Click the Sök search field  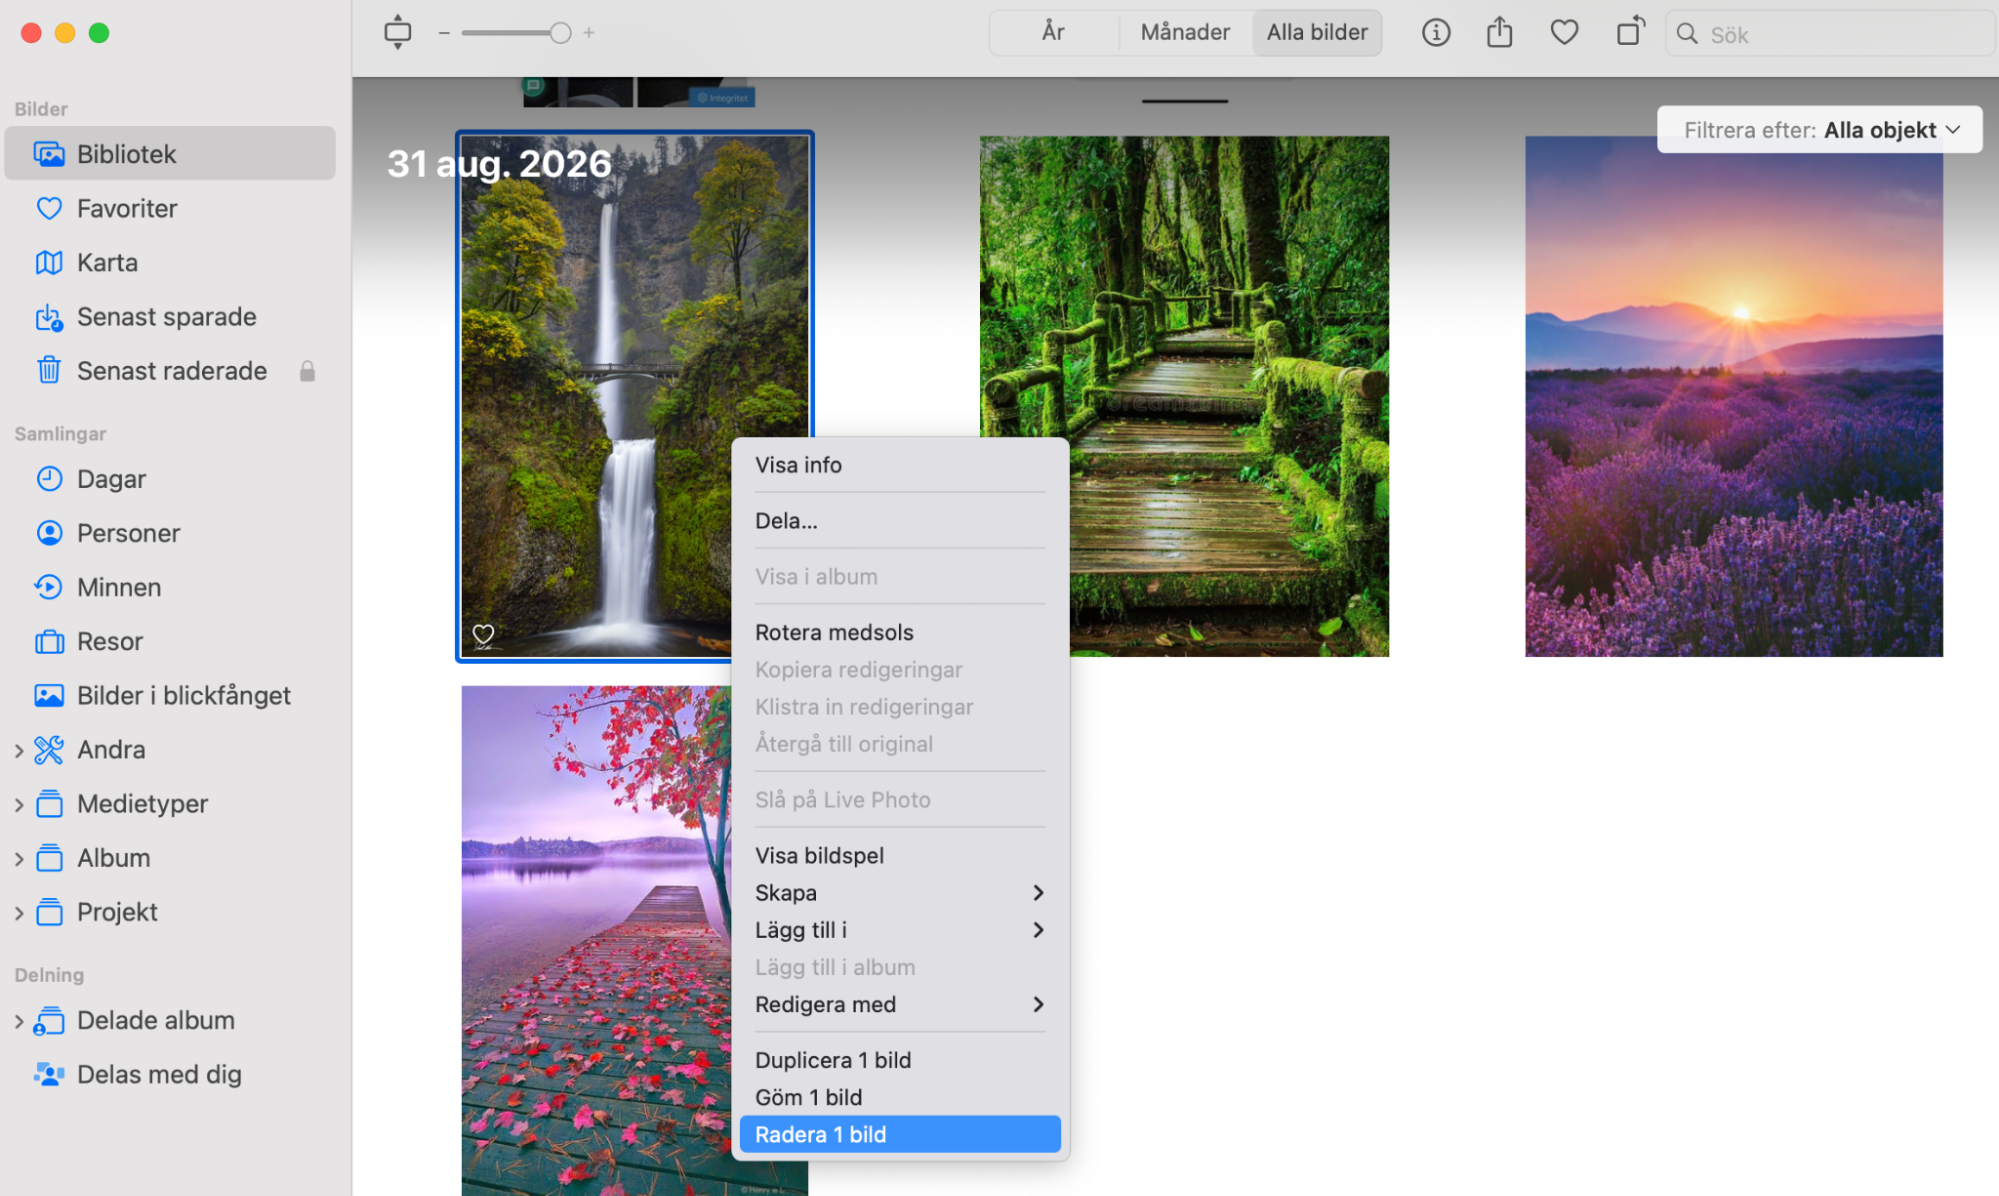click(x=1829, y=34)
